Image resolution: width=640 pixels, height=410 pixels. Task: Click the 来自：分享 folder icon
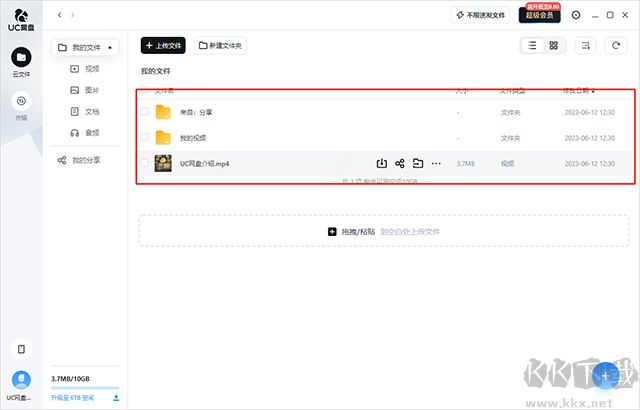click(163, 112)
